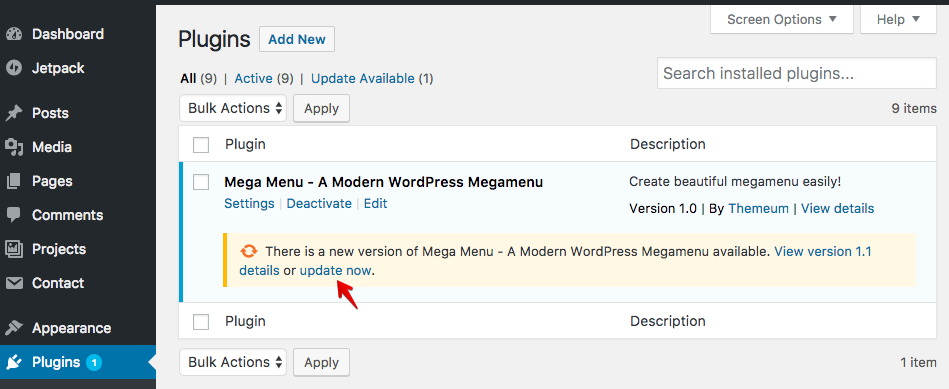Screen dimensions: 949x389
Task: Click the bottom Apply button
Action: pos(321,362)
